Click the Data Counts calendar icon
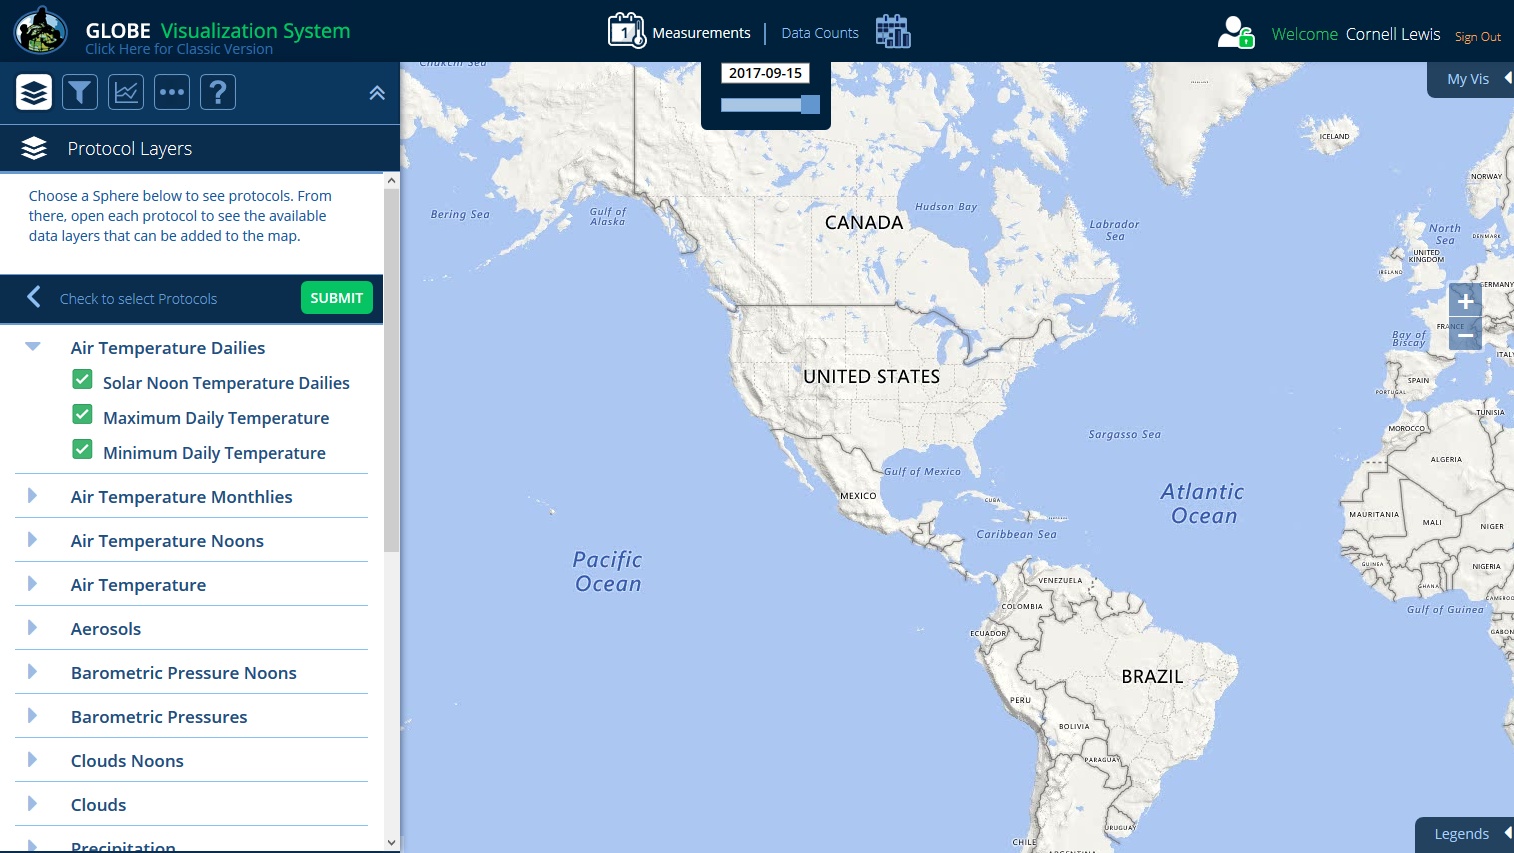1514x853 pixels. pos(893,31)
